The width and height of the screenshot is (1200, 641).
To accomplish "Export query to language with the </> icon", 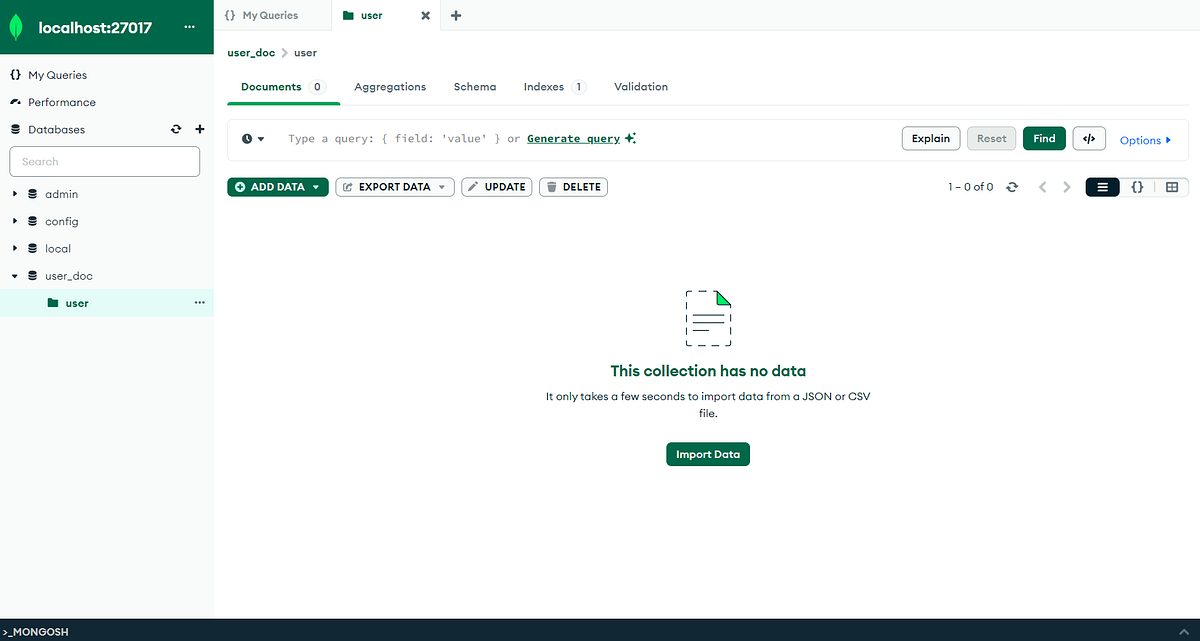I will [x=1089, y=138].
